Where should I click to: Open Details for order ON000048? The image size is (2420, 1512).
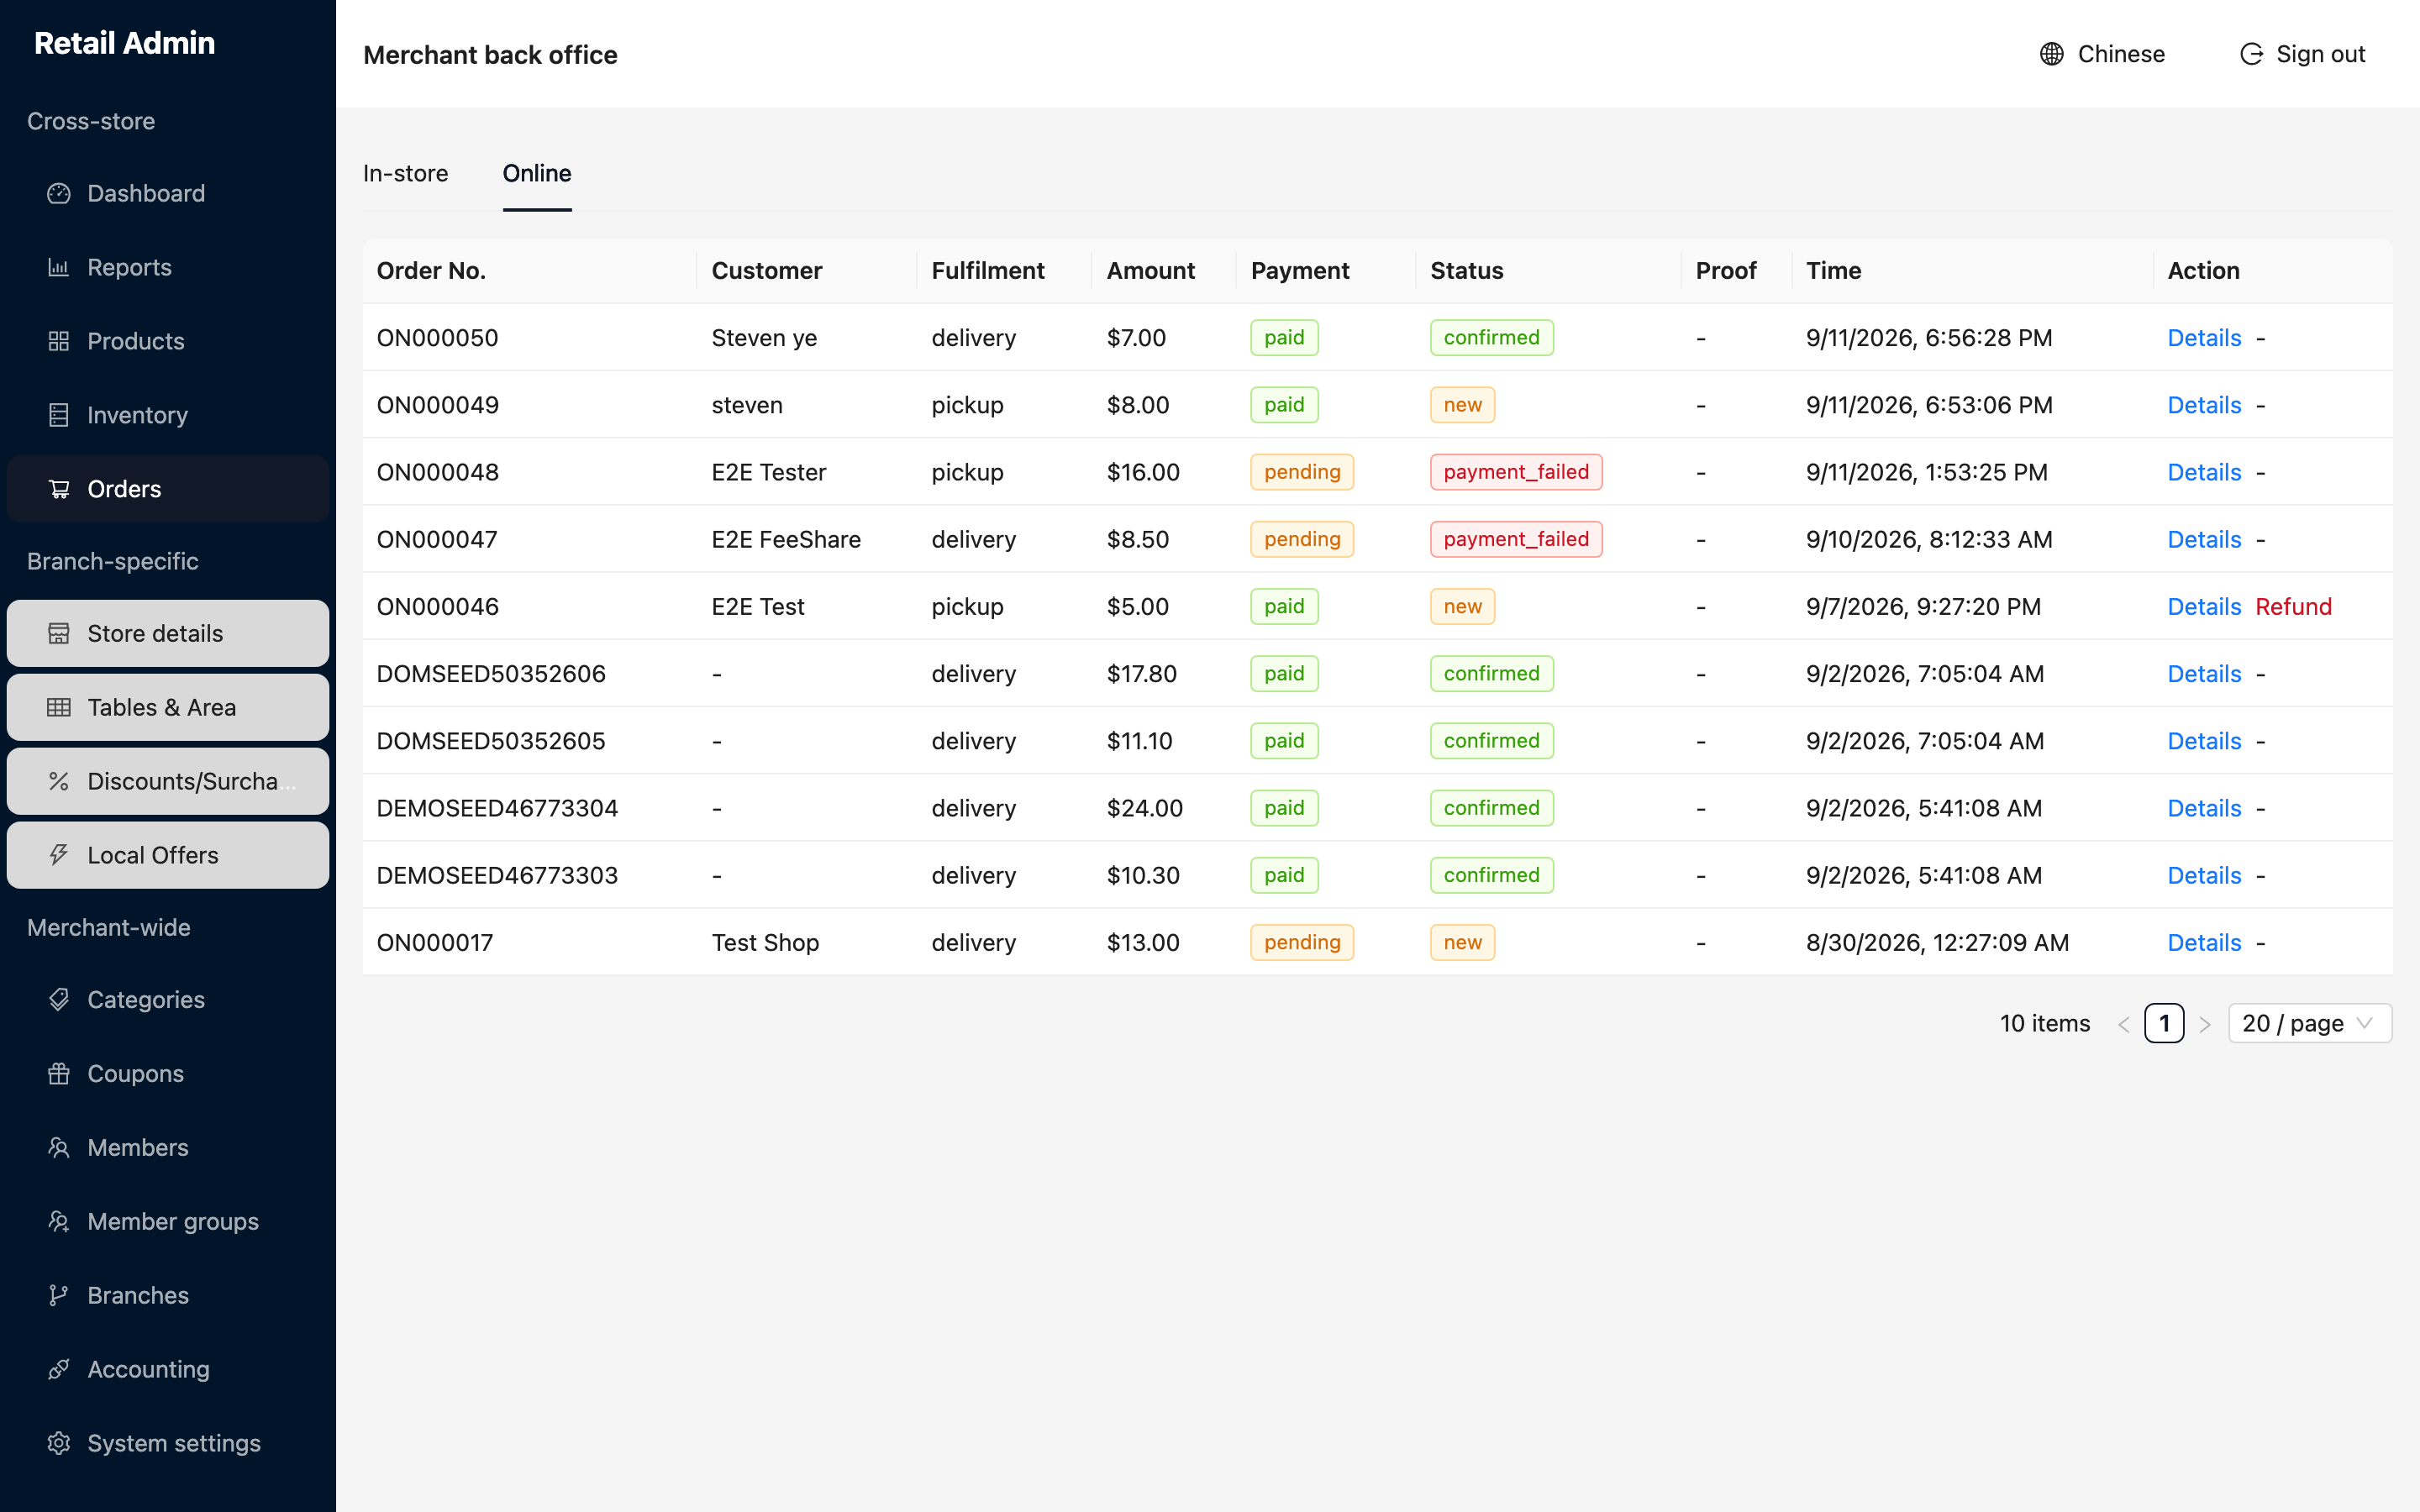point(2204,472)
